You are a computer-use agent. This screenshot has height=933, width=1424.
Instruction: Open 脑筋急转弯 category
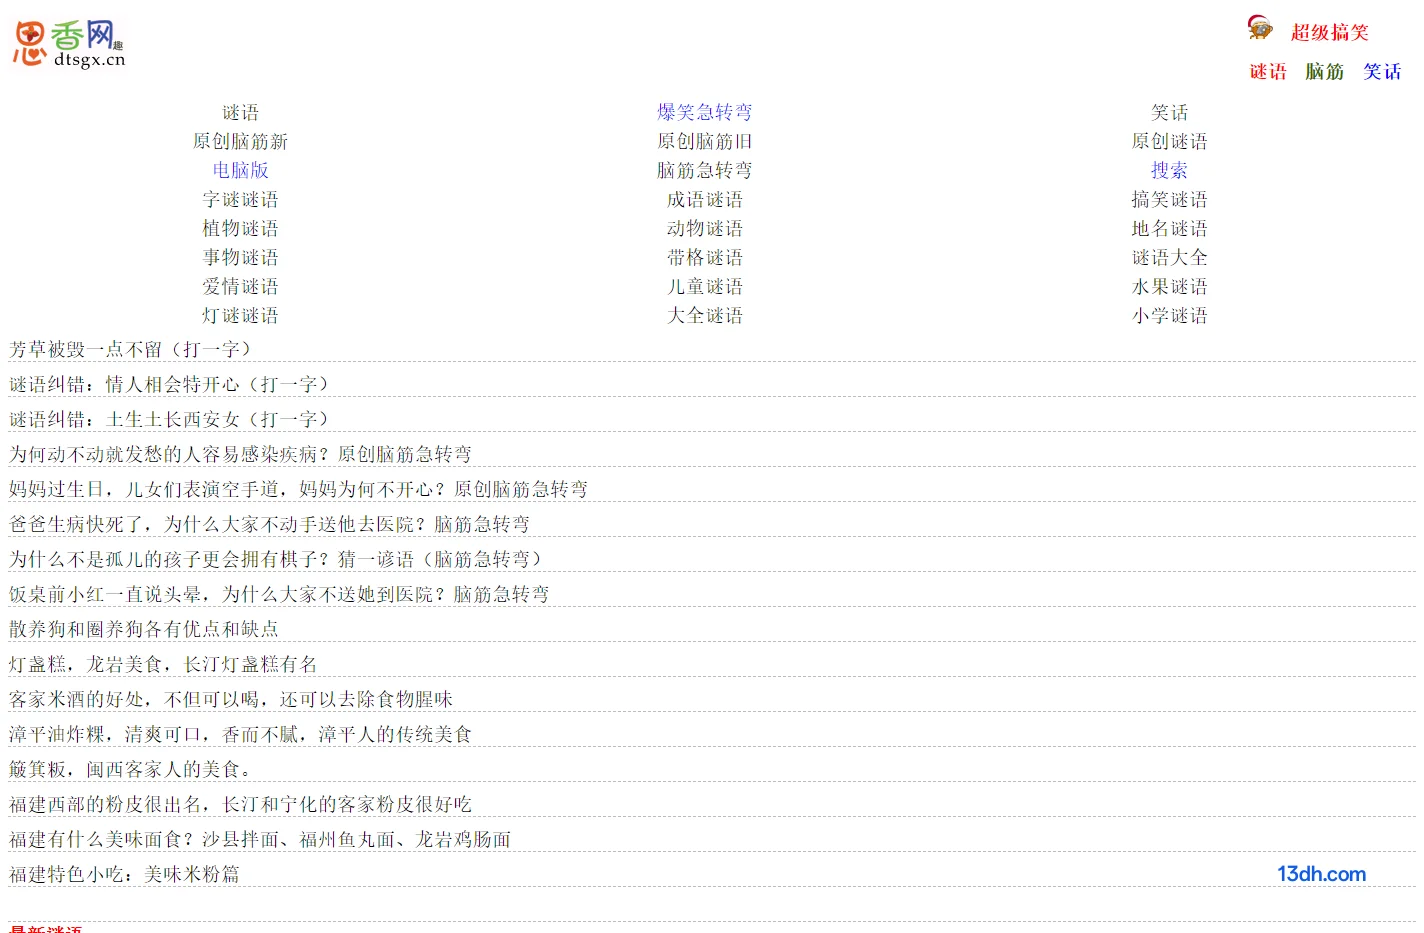click(x=704, y=171)
